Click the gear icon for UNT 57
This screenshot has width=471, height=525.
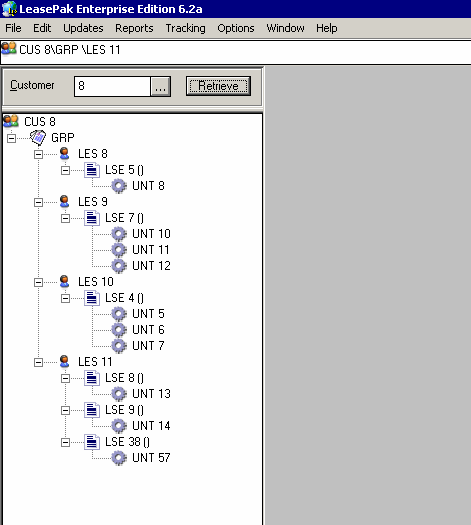pyautogui.click(x=119, y=458)
